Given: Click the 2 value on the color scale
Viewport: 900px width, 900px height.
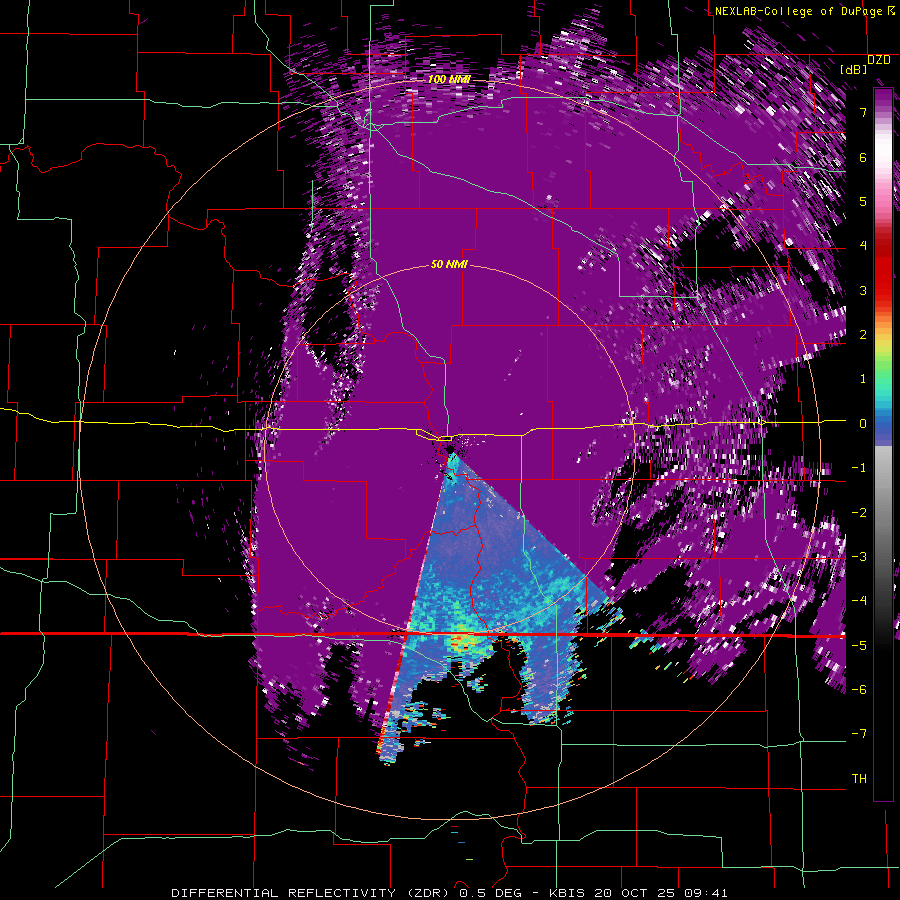Looking at the screenshot, I should [863, 335].
